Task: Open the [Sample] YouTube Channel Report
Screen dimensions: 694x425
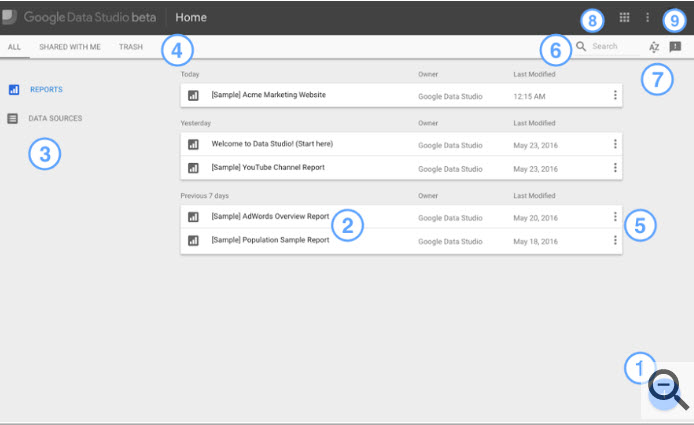Action: click(x=268, y=167)
